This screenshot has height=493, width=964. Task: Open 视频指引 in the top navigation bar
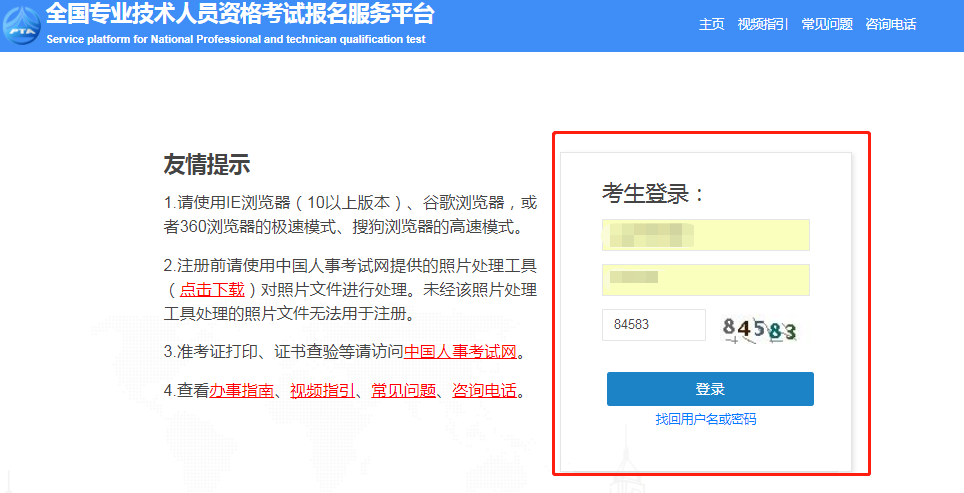click(x=762, y=24)
